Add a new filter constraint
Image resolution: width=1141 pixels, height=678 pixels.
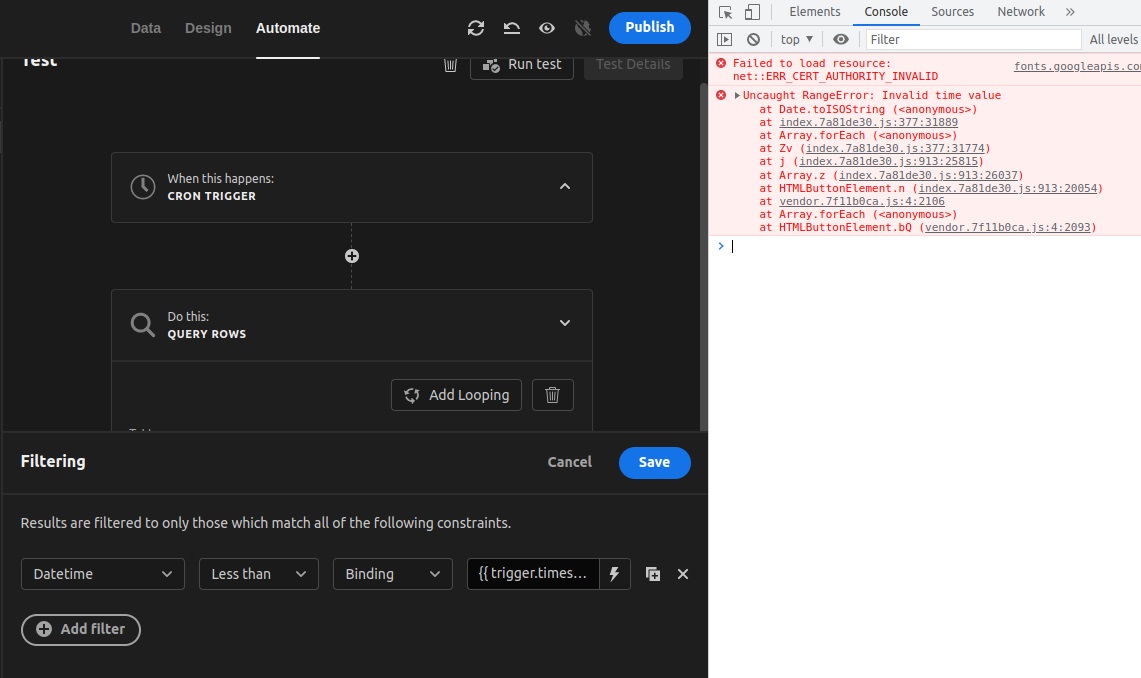click(80, 629)
